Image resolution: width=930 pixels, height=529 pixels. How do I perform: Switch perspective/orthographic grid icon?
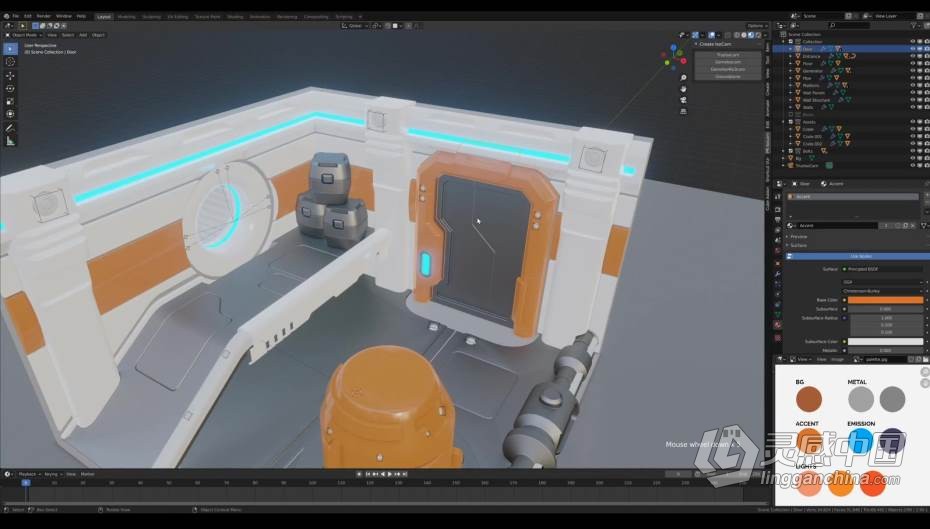(683, 111)
